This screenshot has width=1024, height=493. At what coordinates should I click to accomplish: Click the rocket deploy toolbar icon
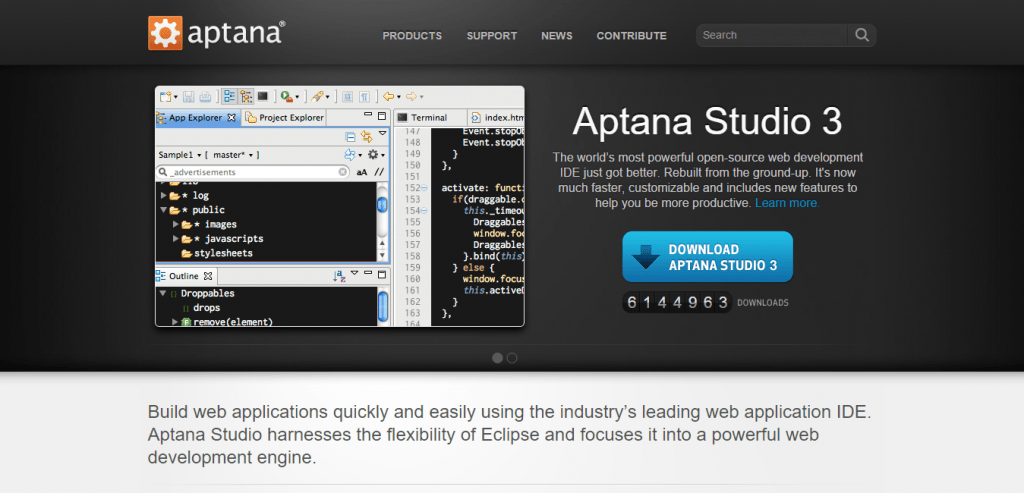click(x=317, y=97)
